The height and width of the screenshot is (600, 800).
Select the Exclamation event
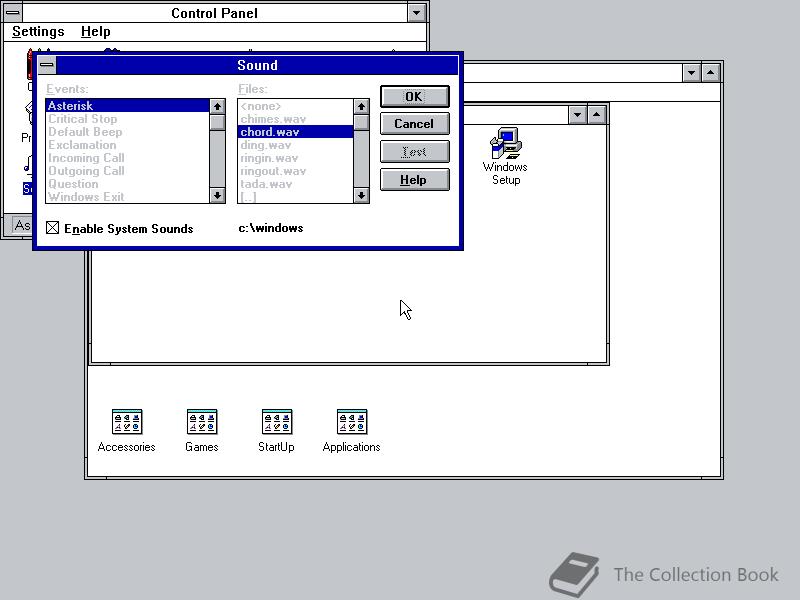128,145
